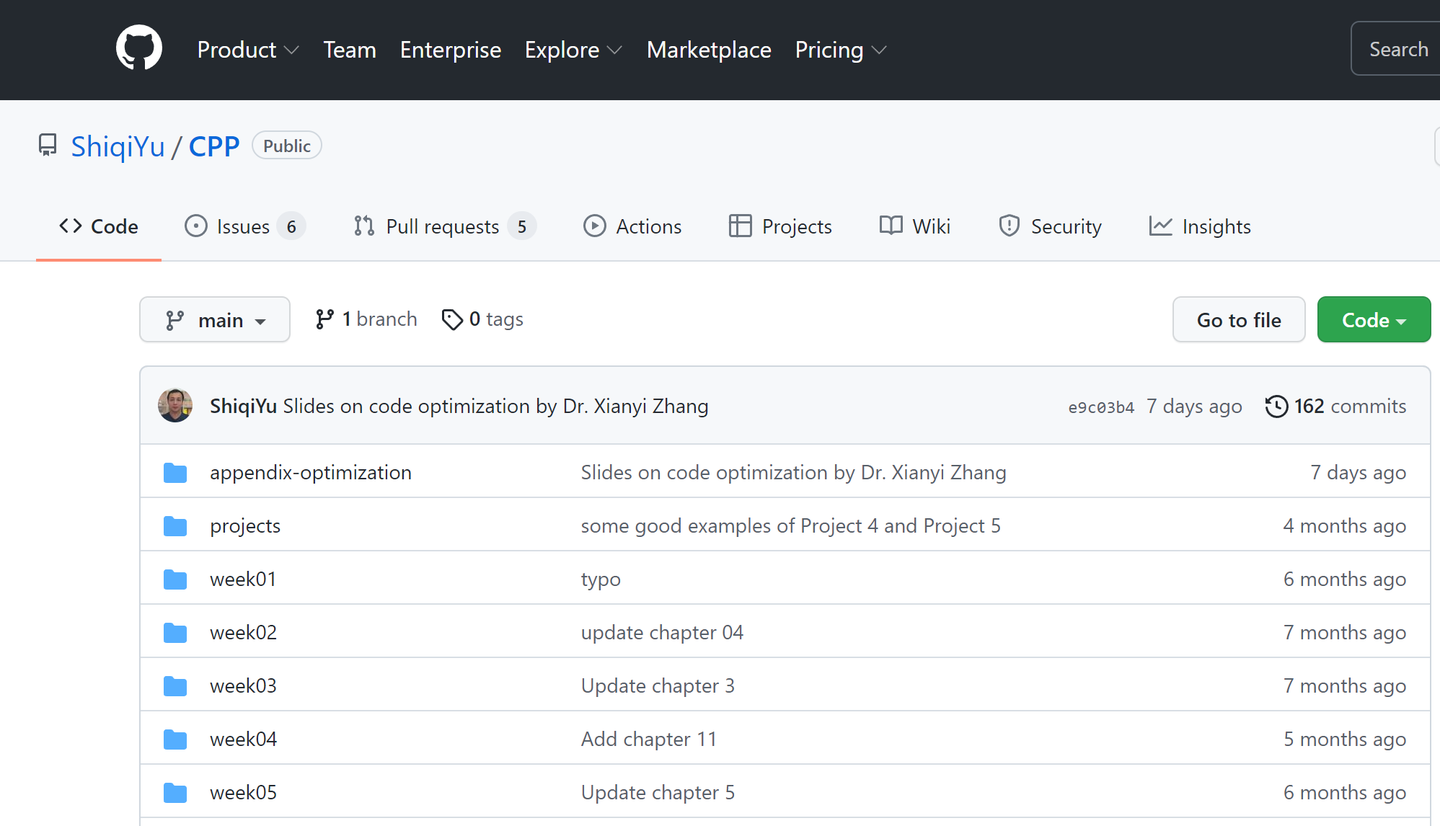This screenshot has height=826, width=1440.
Task: Click '7 months ago' in the week02 row
Action: (x=1345, y=632)
